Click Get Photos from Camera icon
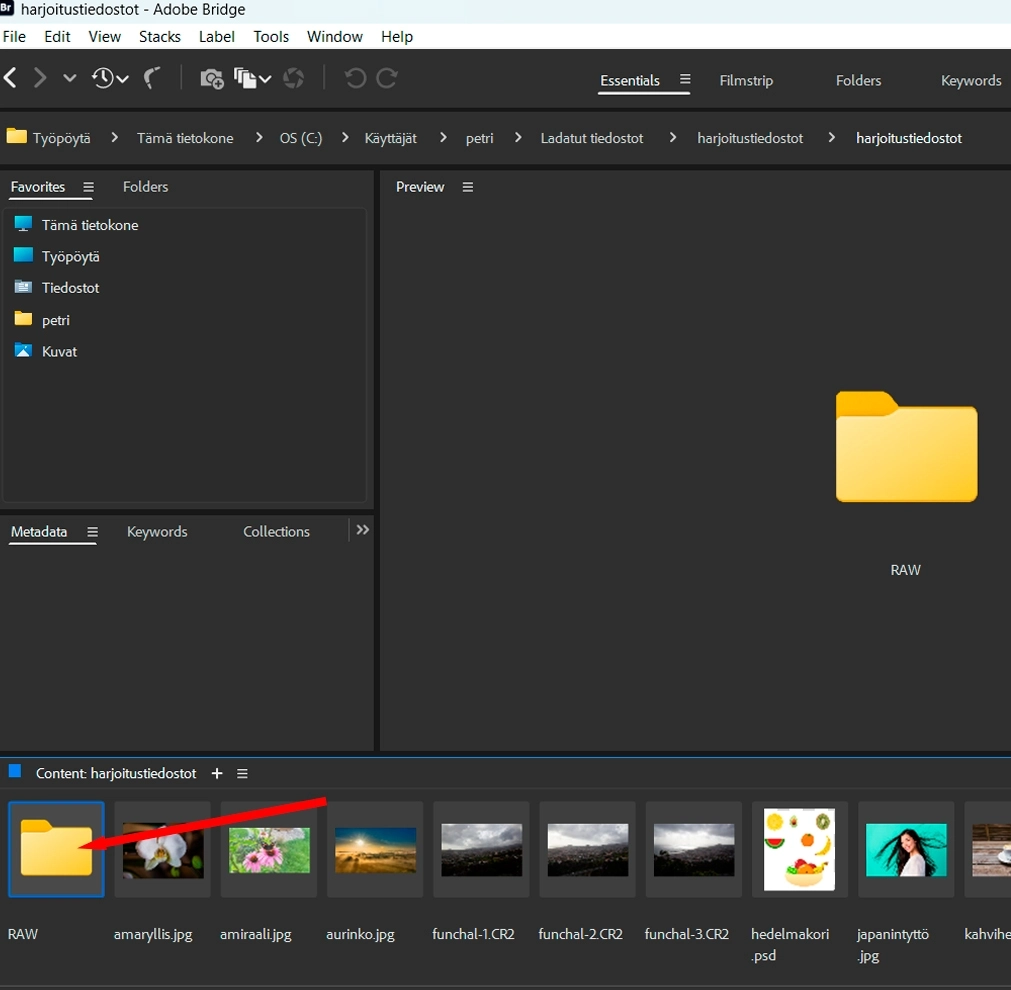 pos(211,78)
